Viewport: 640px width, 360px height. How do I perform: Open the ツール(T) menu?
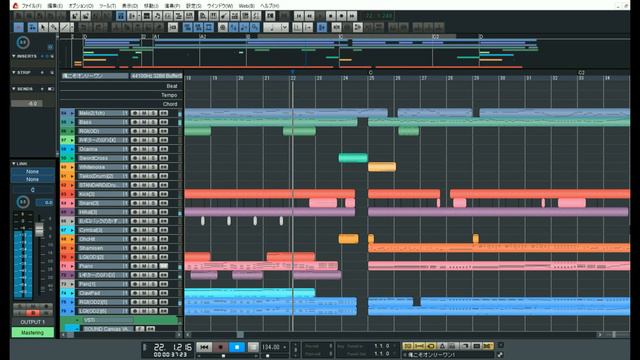click(x=107, y=6)
